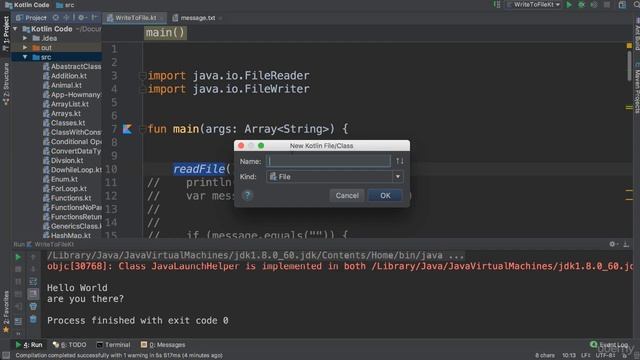Image resolution: width=640 pixels, height=360 pixels.
Task: Click the Kotlin run gutter icon on line 7
Action: point(127,129)
